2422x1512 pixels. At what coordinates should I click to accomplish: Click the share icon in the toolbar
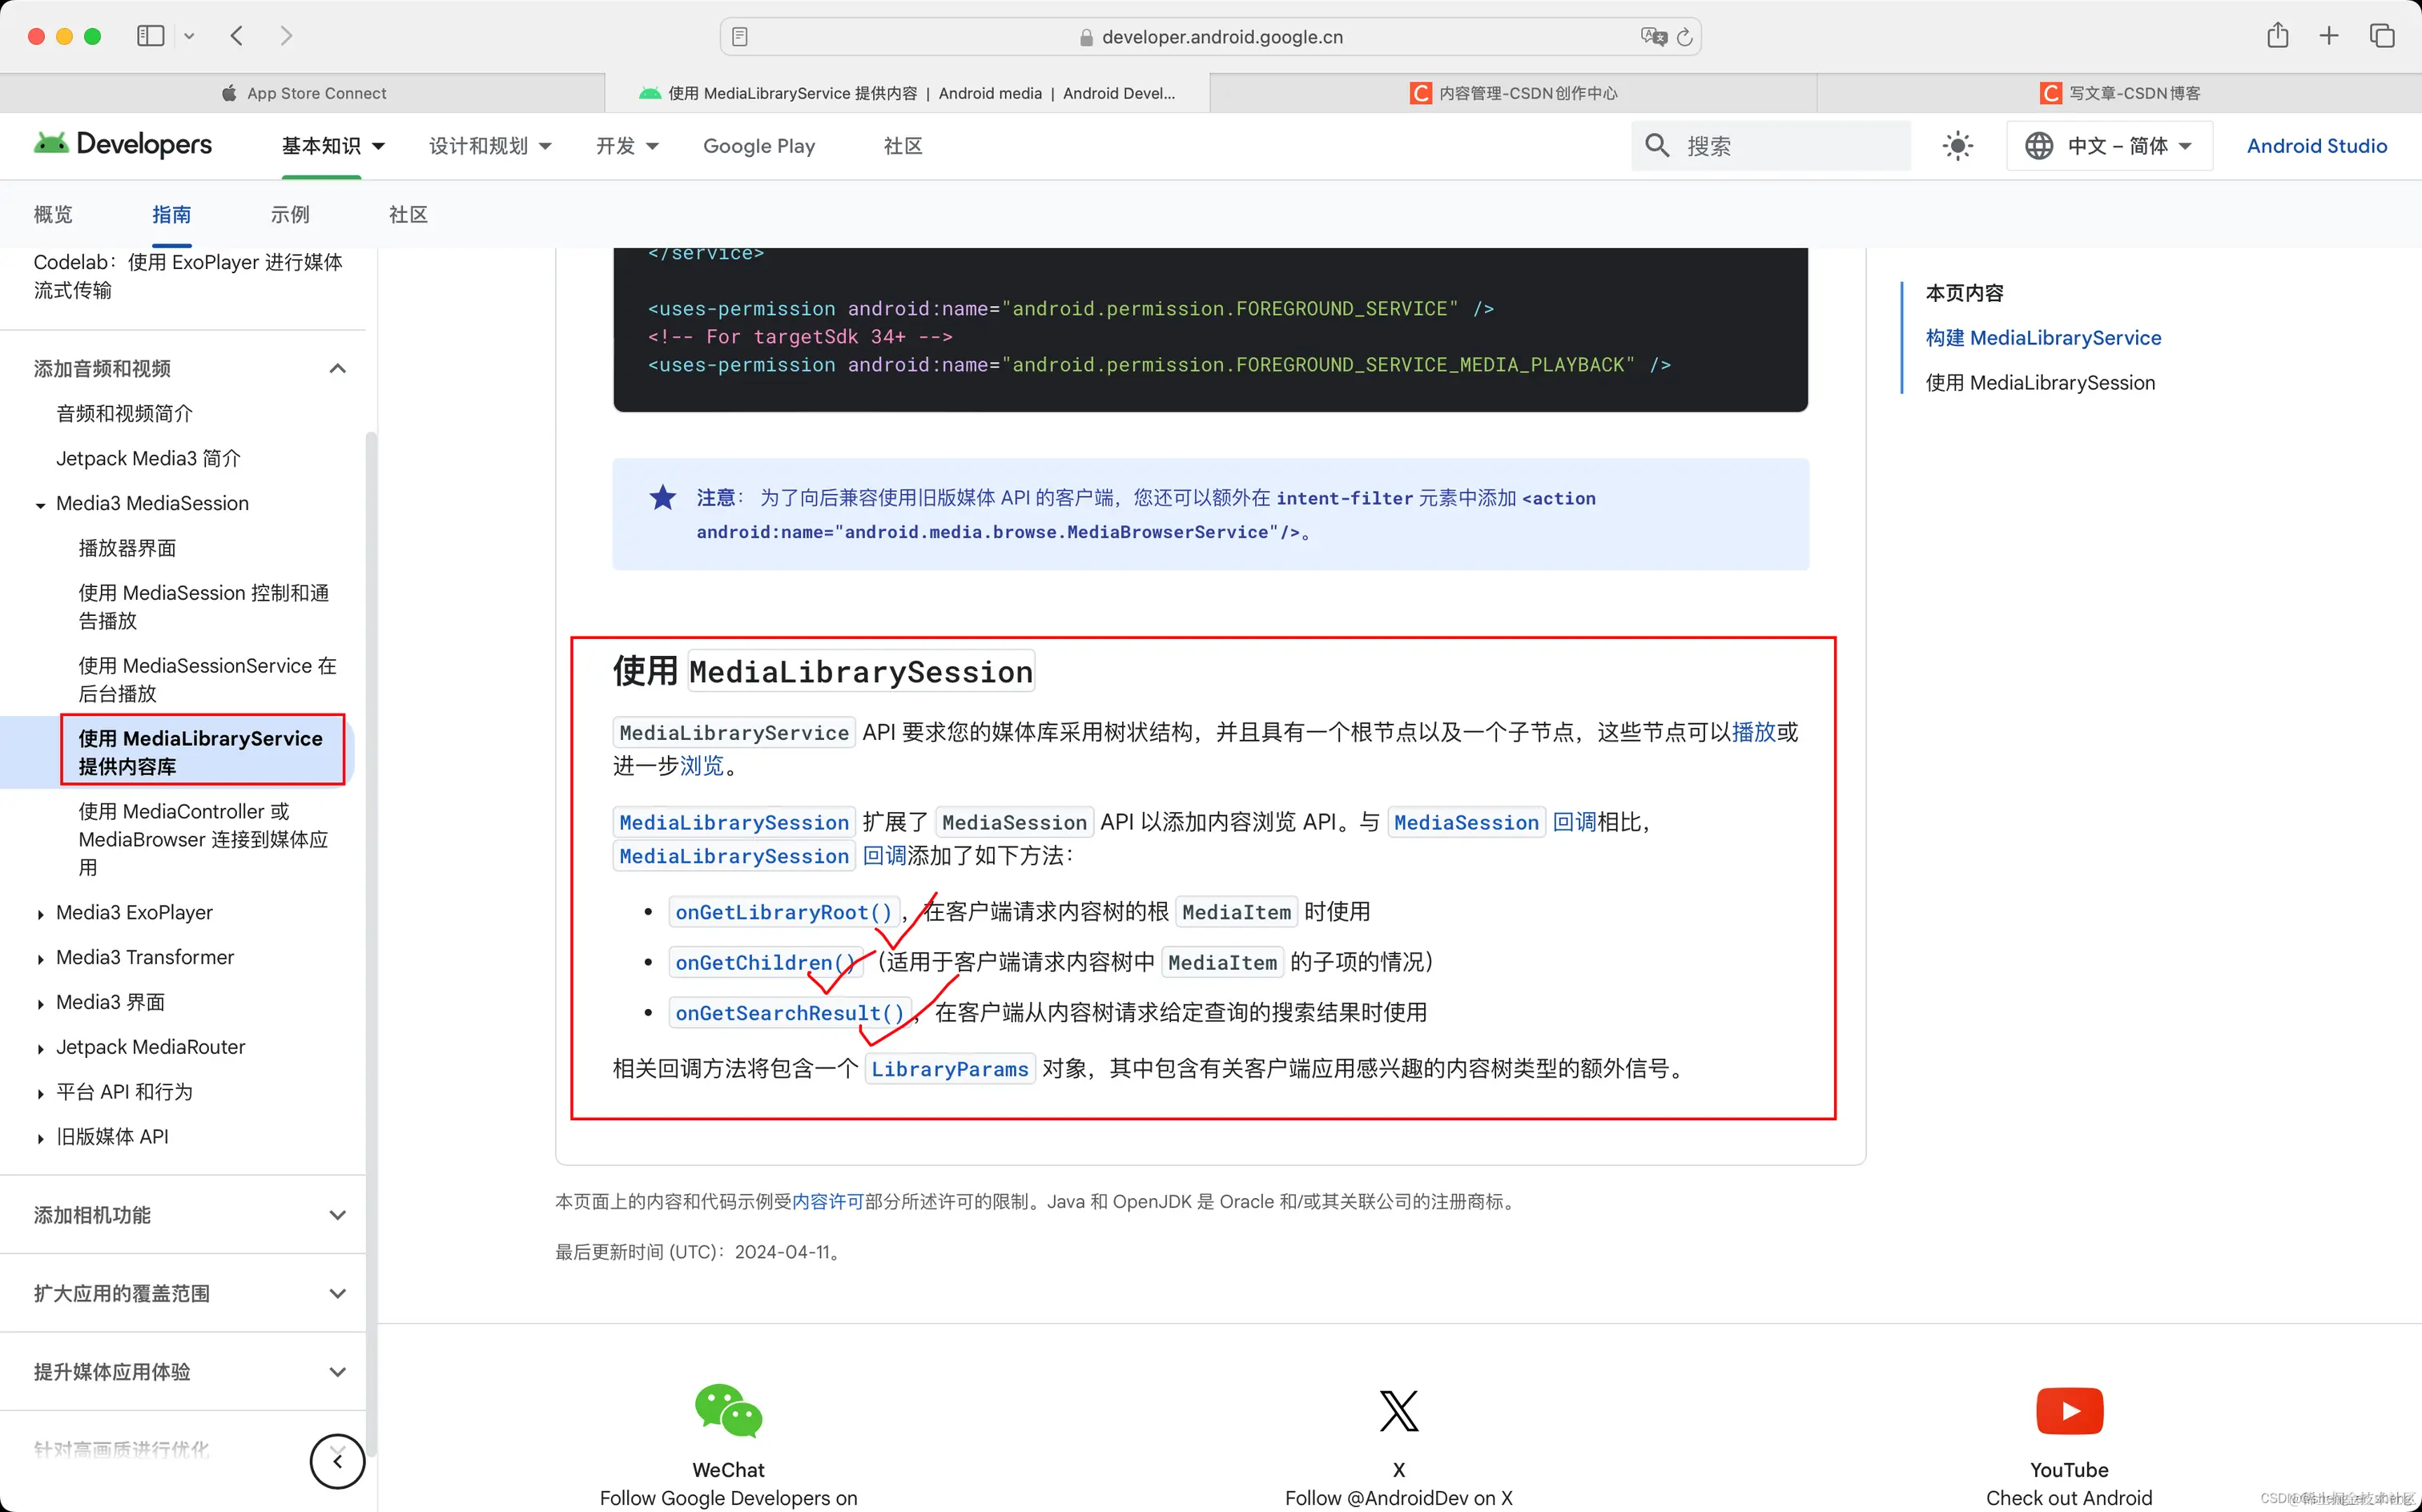pos(2278,35)
